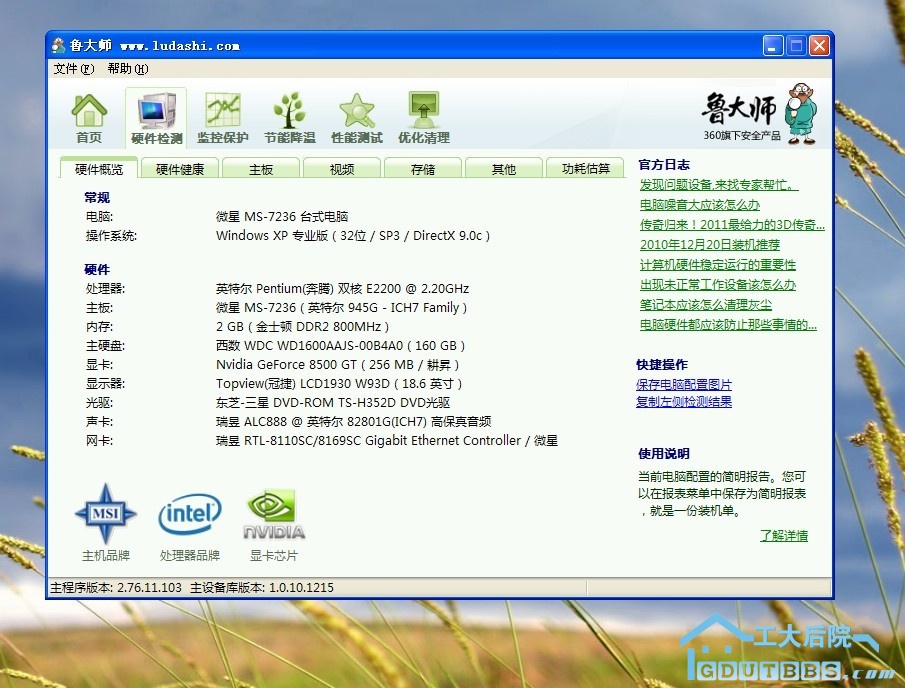This screenshot has width=905, height=688.
Task: Maximize the 鲁大师 window
Action: click(796, 45)
